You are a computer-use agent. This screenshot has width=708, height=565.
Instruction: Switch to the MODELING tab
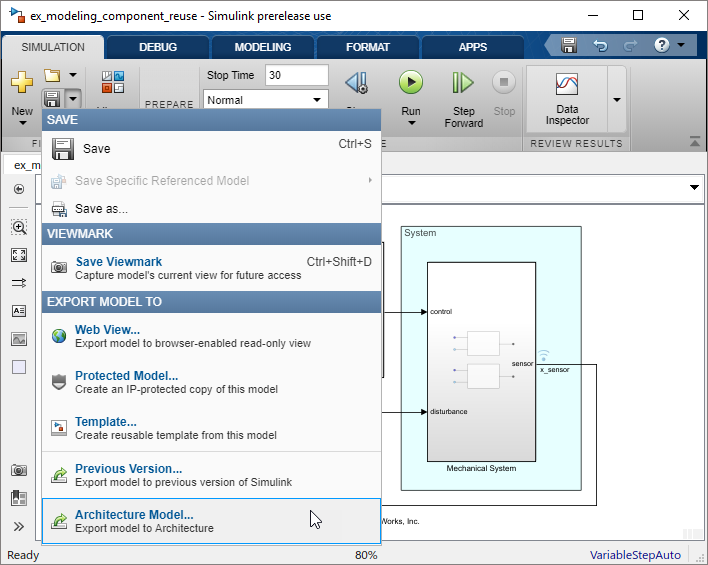262,47
